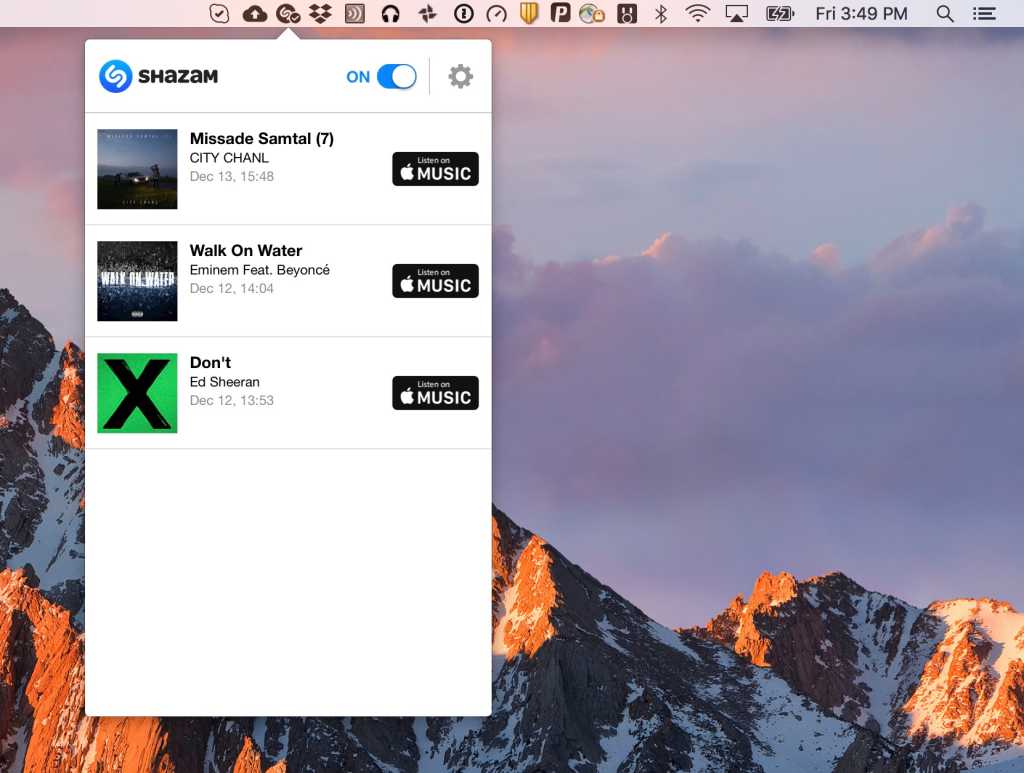Open the yellow shield menu bar icon

coord(528,14)
